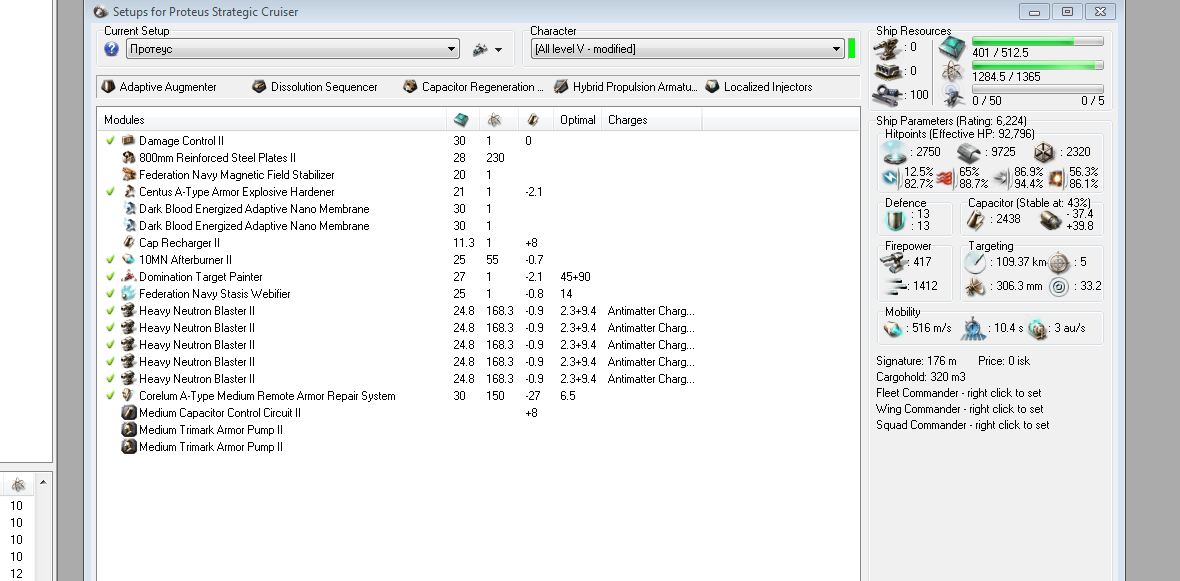1180x581 pixels.
Task: Click the powergrid column icon in background window
Action: pos(17,484)
